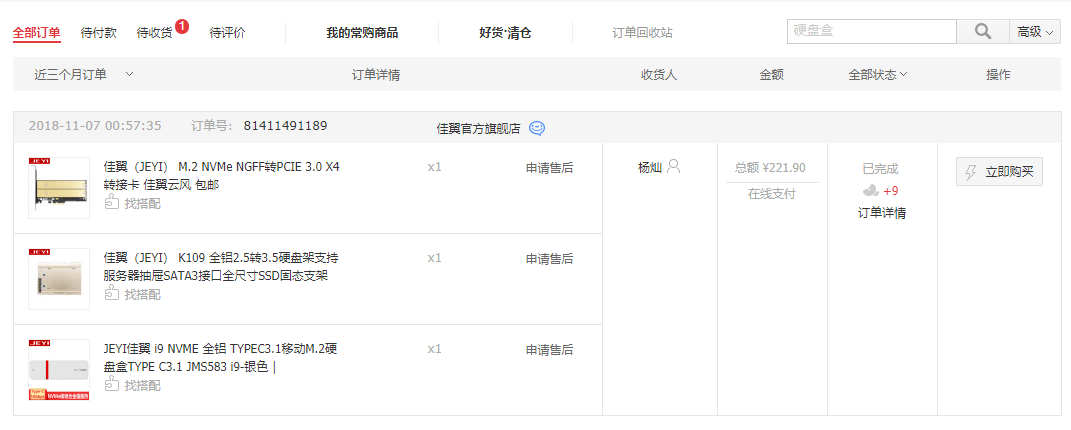Click the recipient name 杨灿
The width and height of the screenshot is (1071, 430).
pyautogui.click(x=650, y=167)
